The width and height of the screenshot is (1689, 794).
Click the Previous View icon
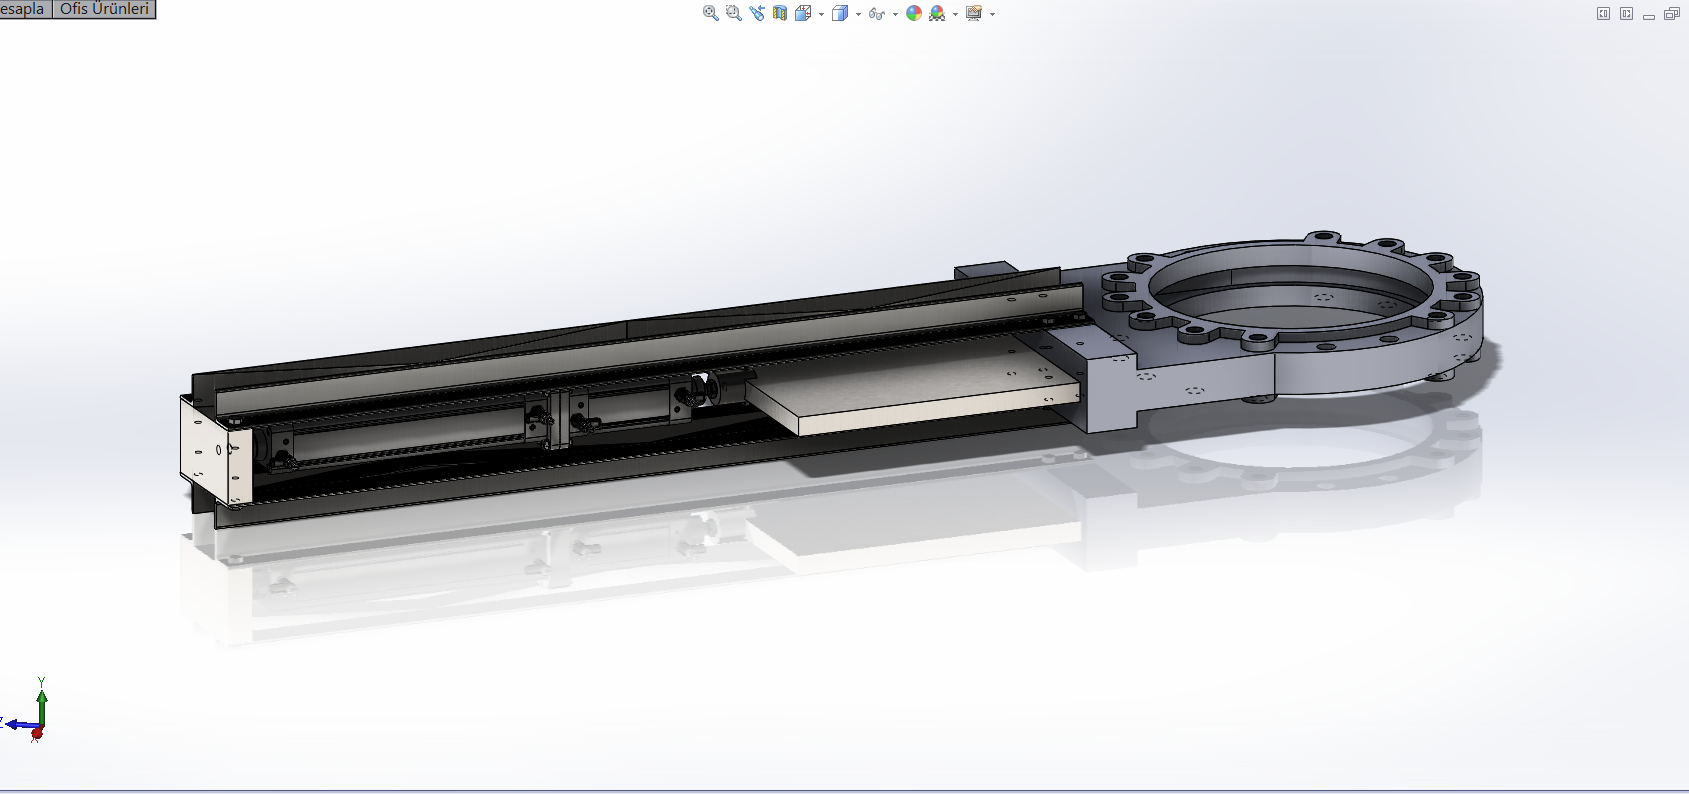[757, 13]
